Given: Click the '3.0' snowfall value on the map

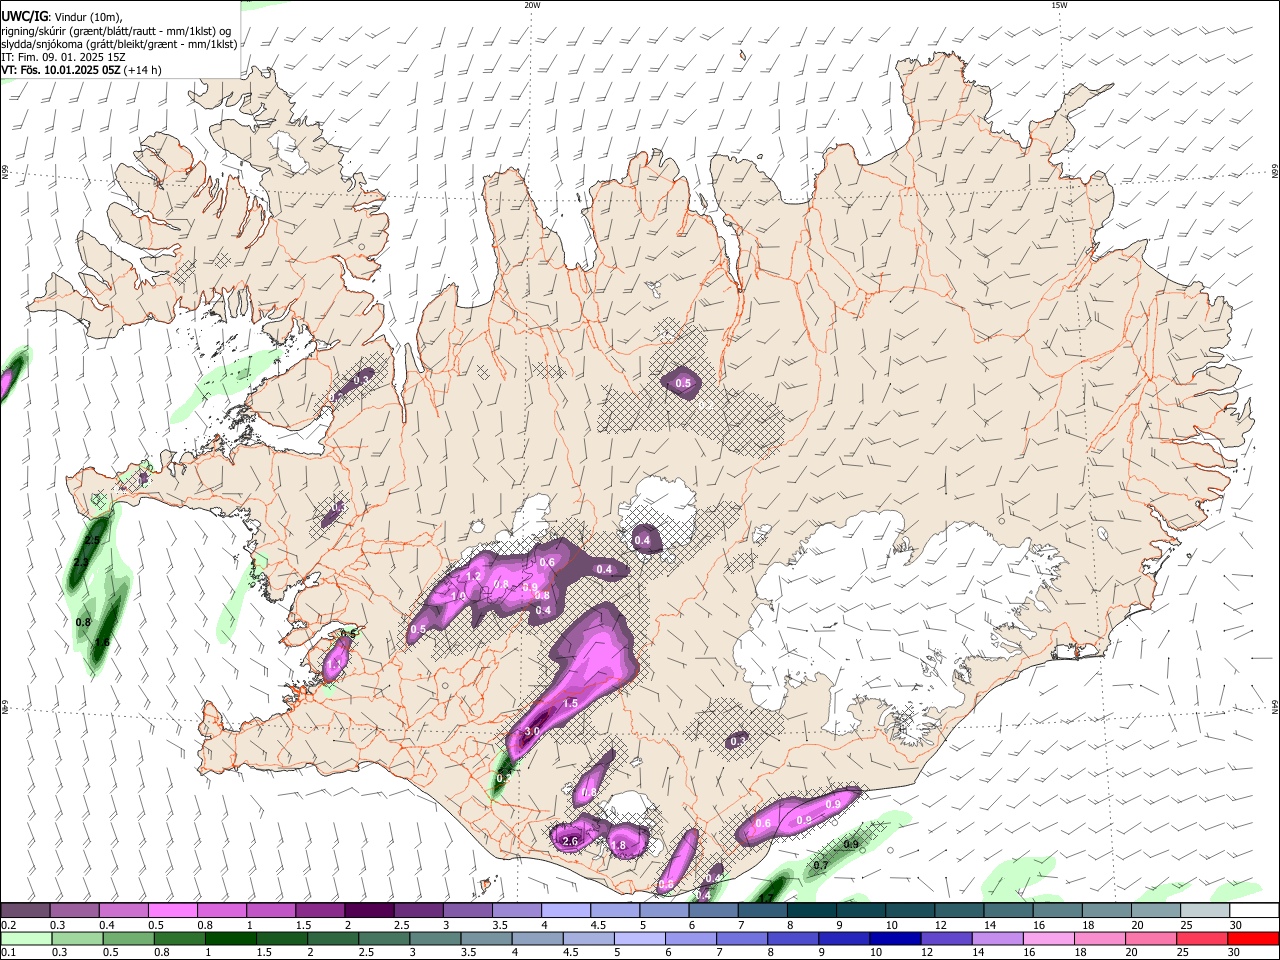Looking at the screenshot, I should click(532, 732).
